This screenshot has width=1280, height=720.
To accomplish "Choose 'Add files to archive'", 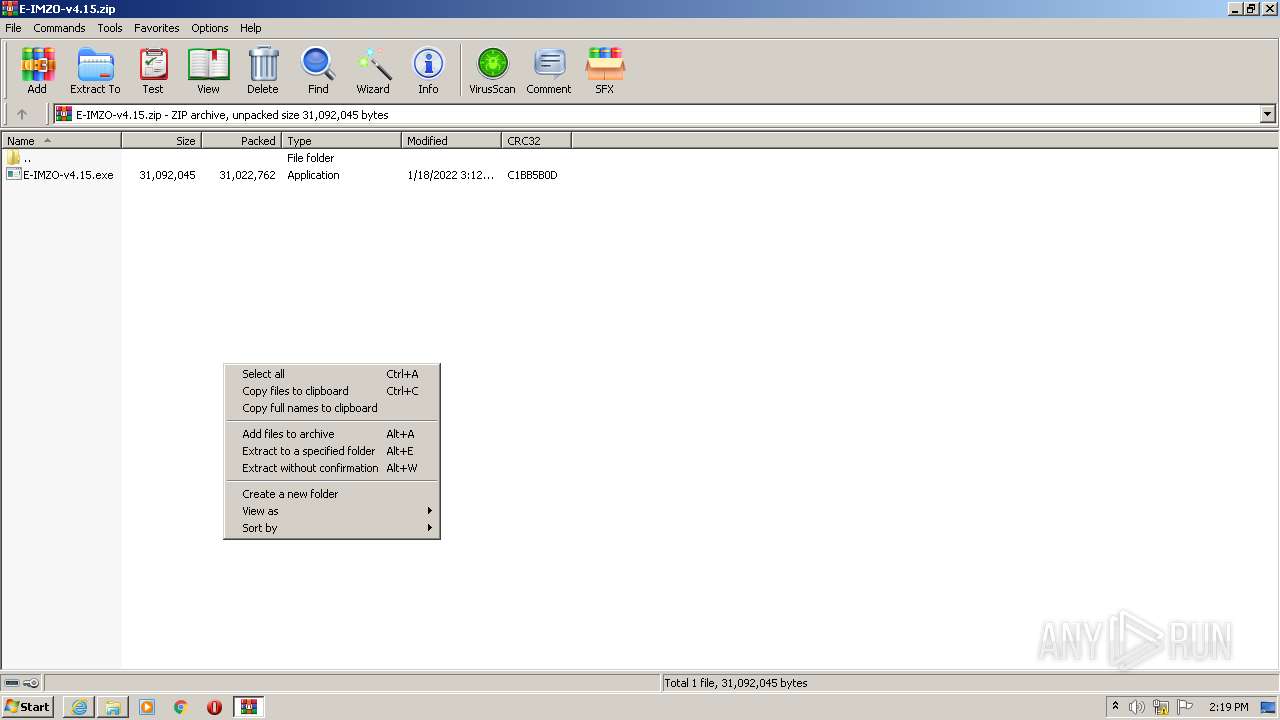I will [332, 434].
